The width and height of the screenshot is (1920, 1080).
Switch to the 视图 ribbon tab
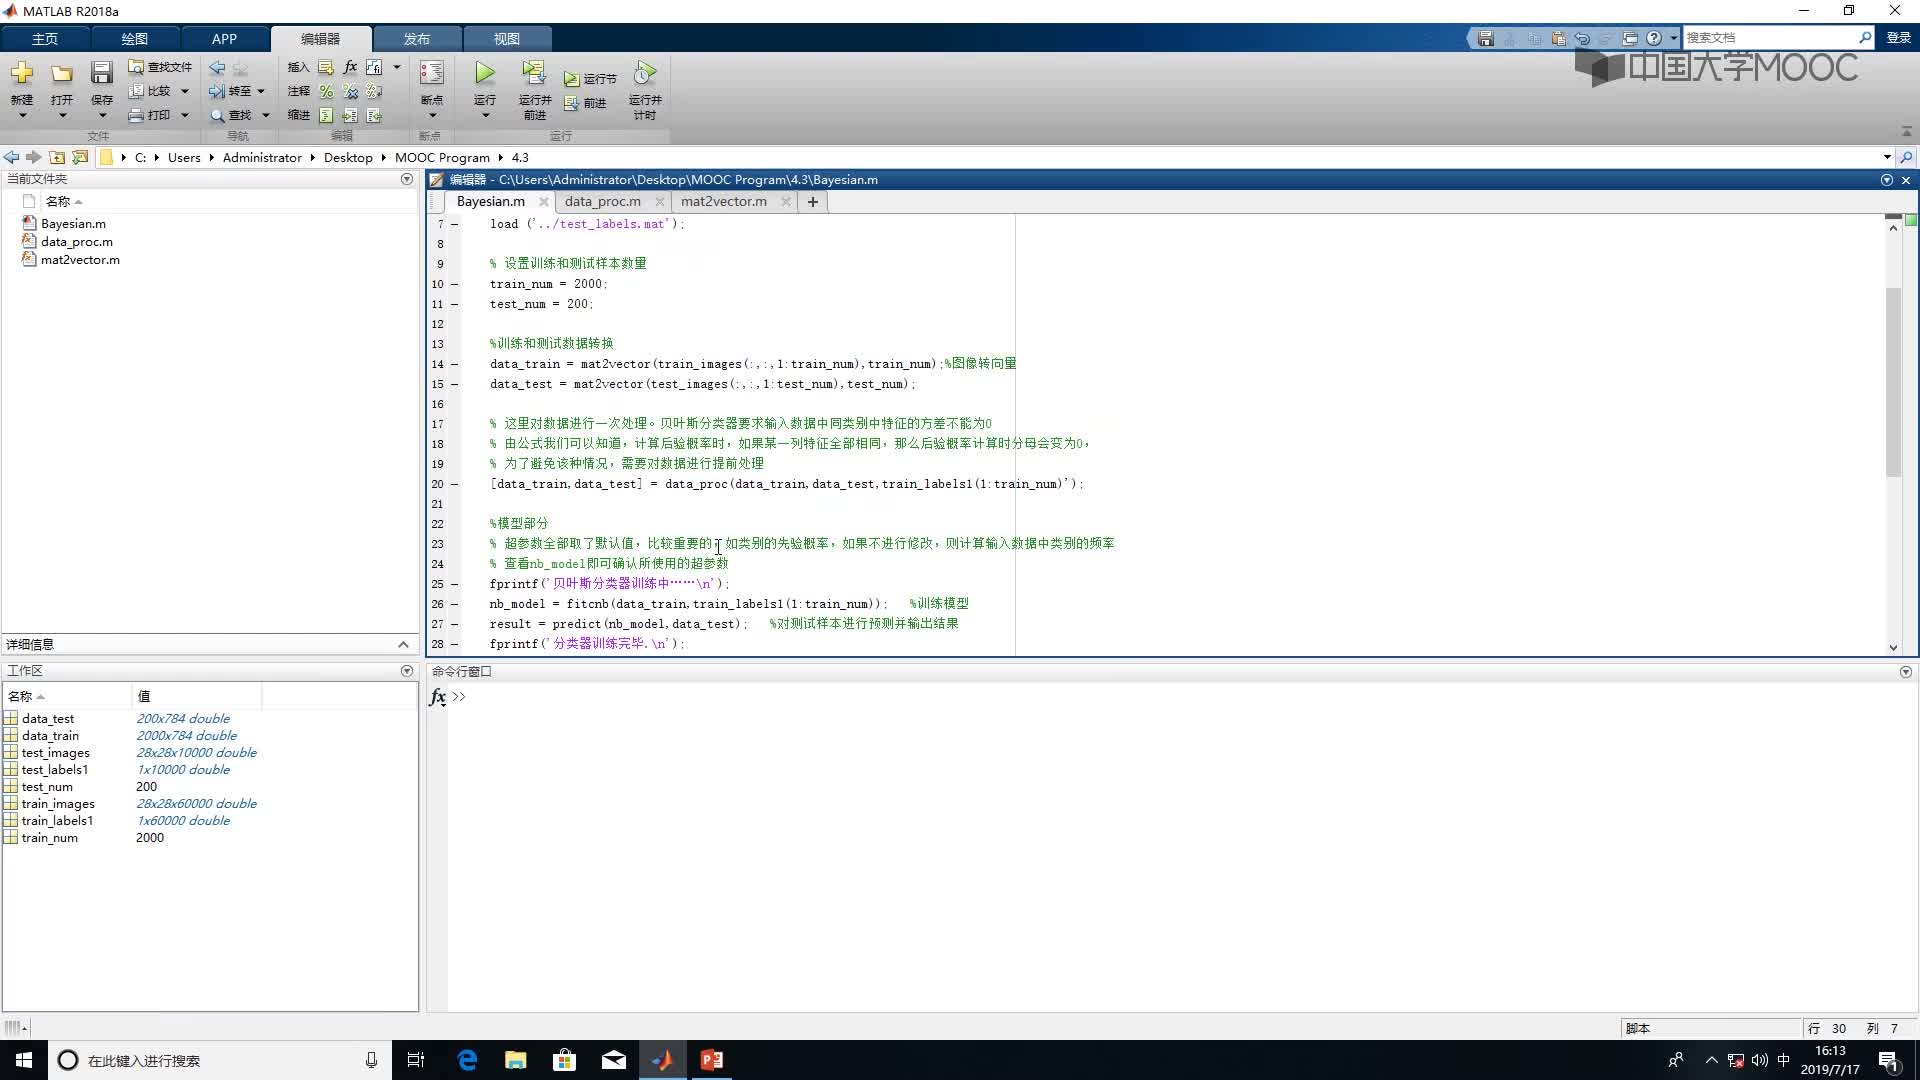coord(507,38)
